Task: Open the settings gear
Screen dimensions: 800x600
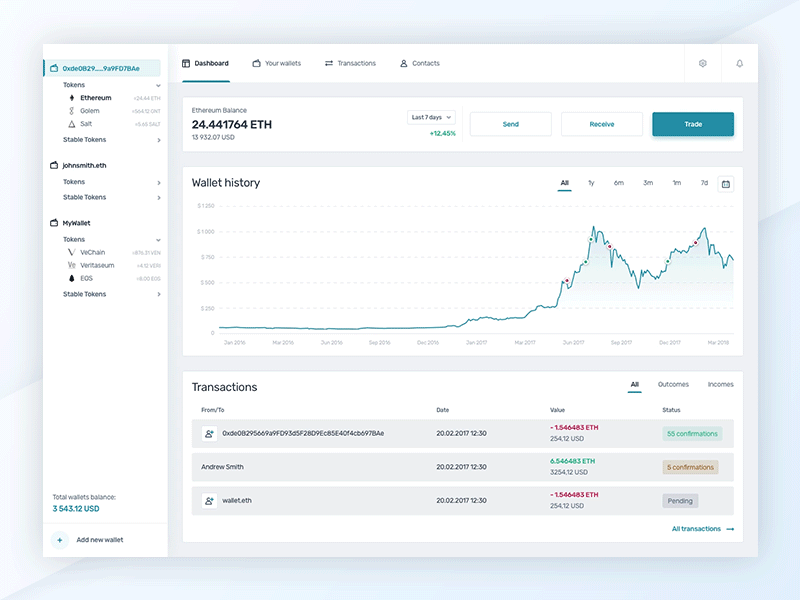Action: tap(702, 63)
